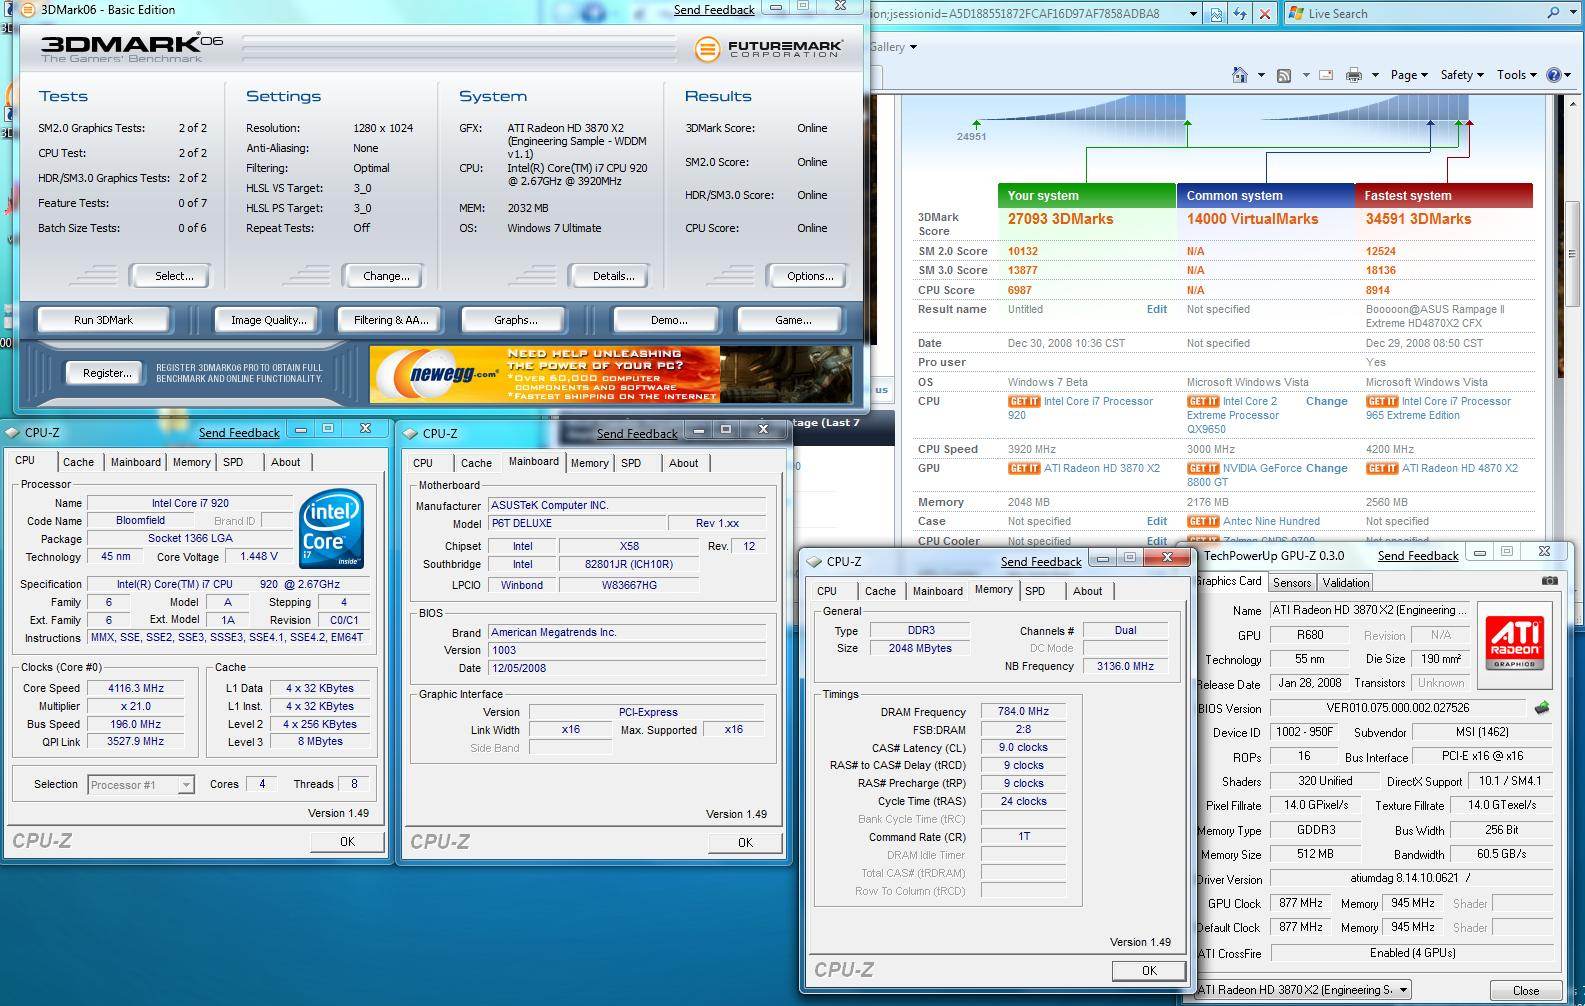The width and height of the screenshot is (1585, 1006).
Task: Open the address bar history dropdown arrow
Action: click(1193, 14)
